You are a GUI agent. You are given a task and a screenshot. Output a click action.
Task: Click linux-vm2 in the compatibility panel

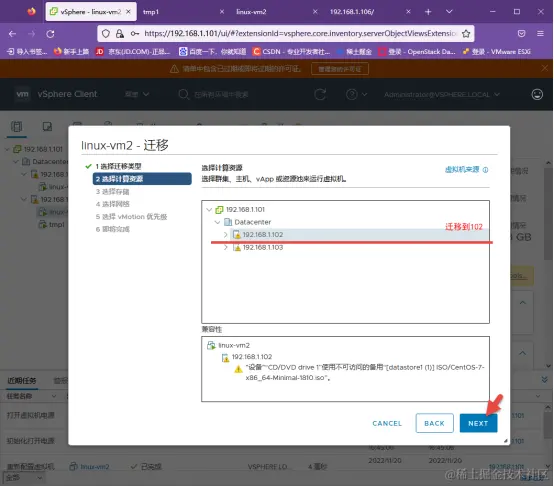tap(234, 345)
